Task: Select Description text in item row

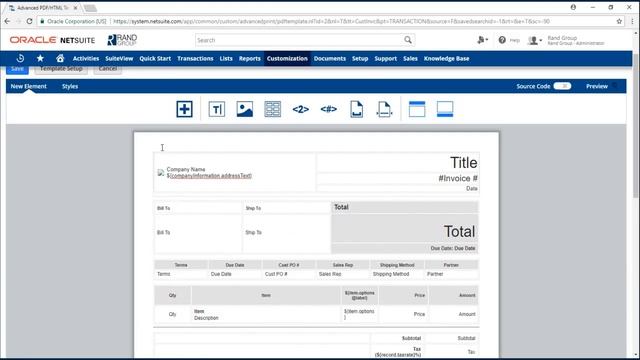Action: click(x=206, y=318)
